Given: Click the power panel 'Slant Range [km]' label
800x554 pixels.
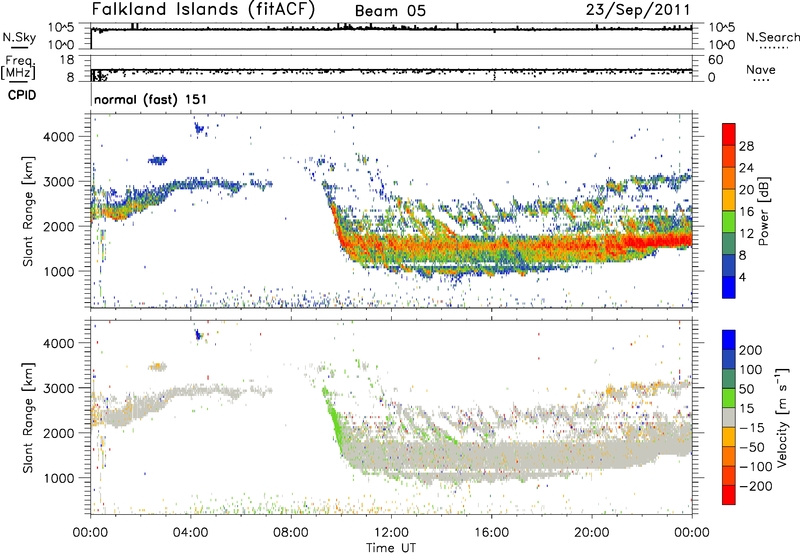Looking at the screenshot, I should pyautogui.click(x=28, y=211).
